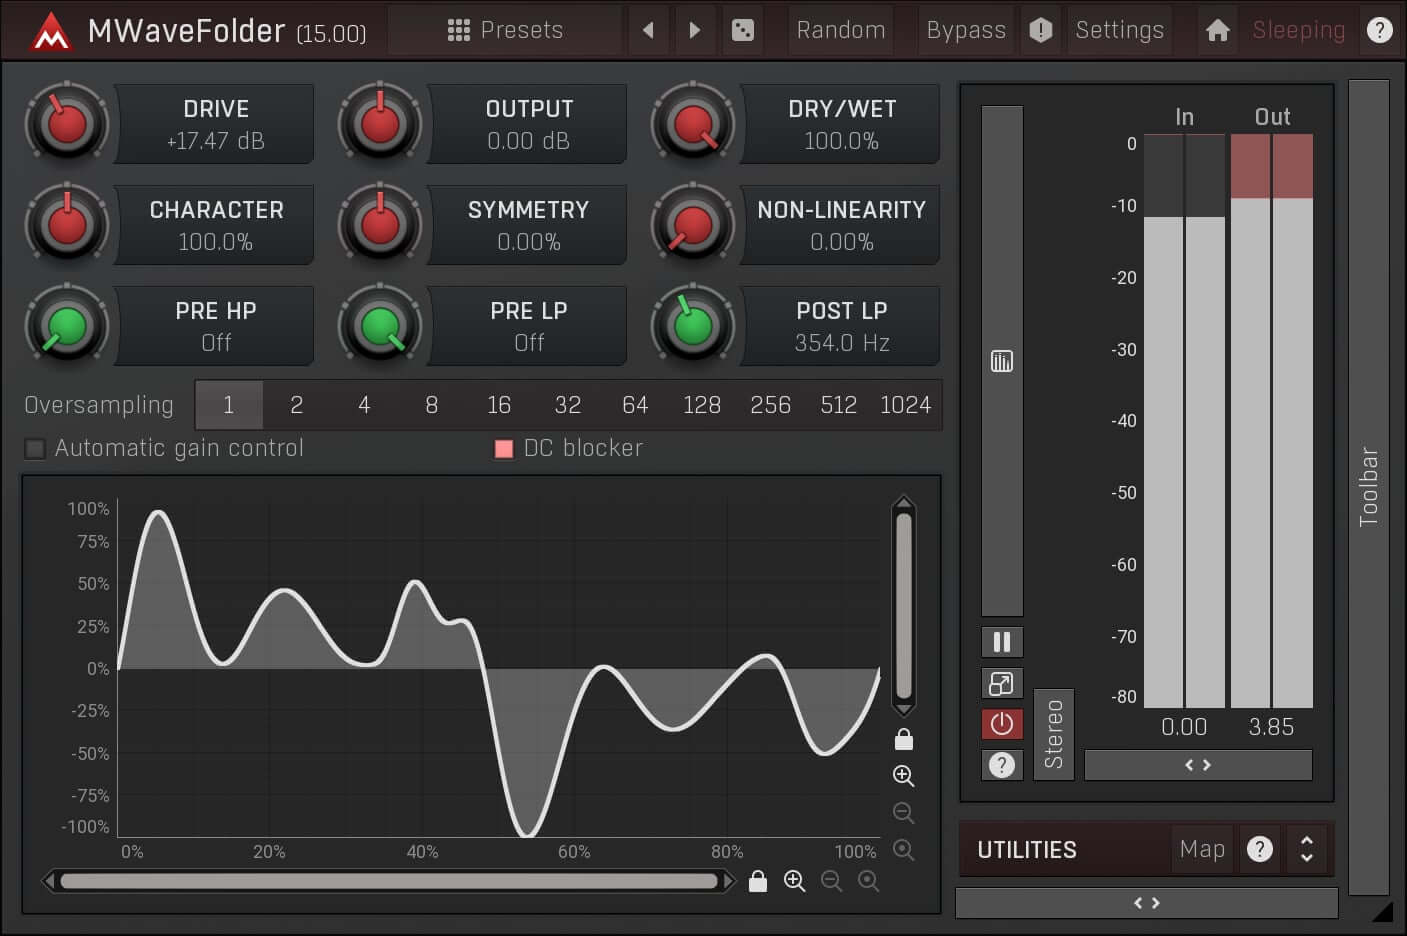Click the Drive knob

67,124
